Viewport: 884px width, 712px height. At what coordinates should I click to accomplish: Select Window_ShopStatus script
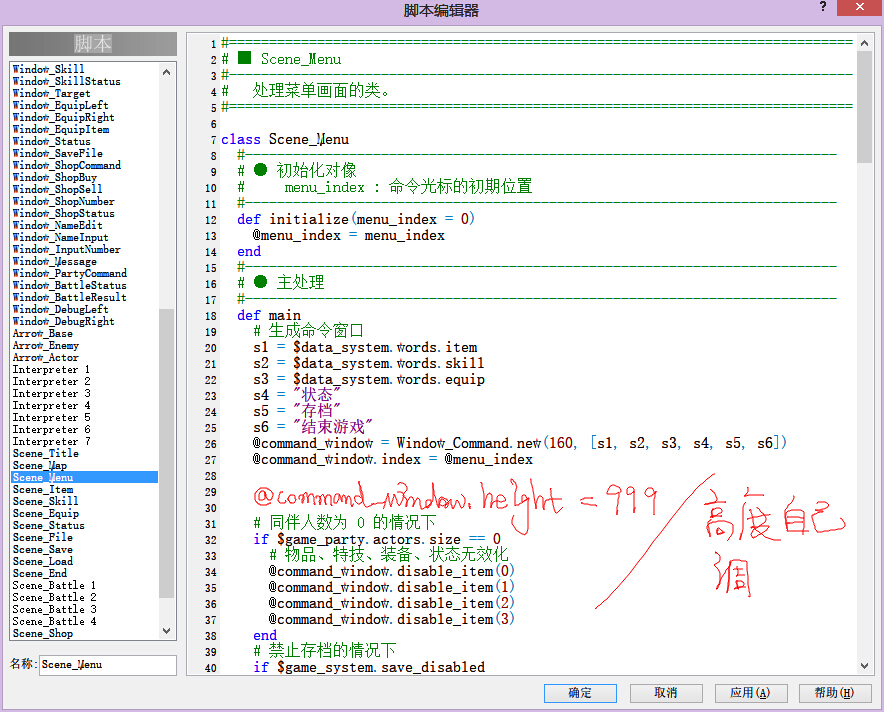coord(64,214)
